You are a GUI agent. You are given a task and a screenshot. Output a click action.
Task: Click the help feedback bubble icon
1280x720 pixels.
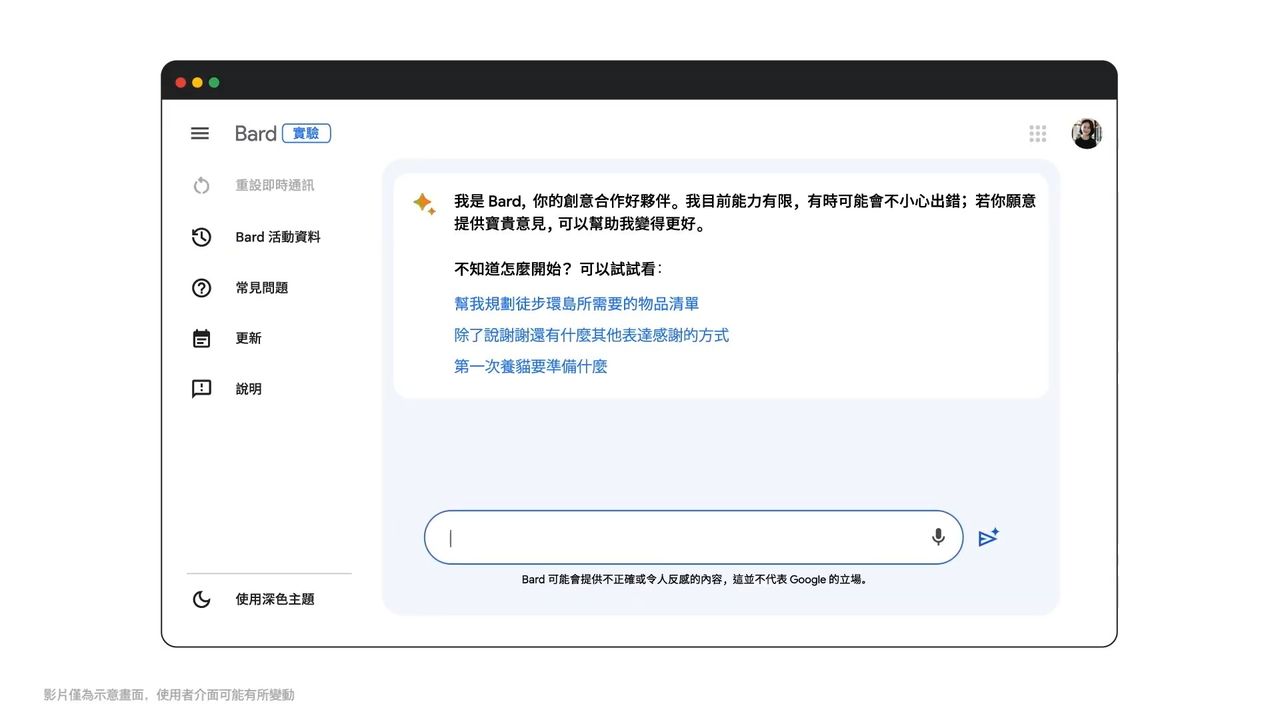click(201, 389)
